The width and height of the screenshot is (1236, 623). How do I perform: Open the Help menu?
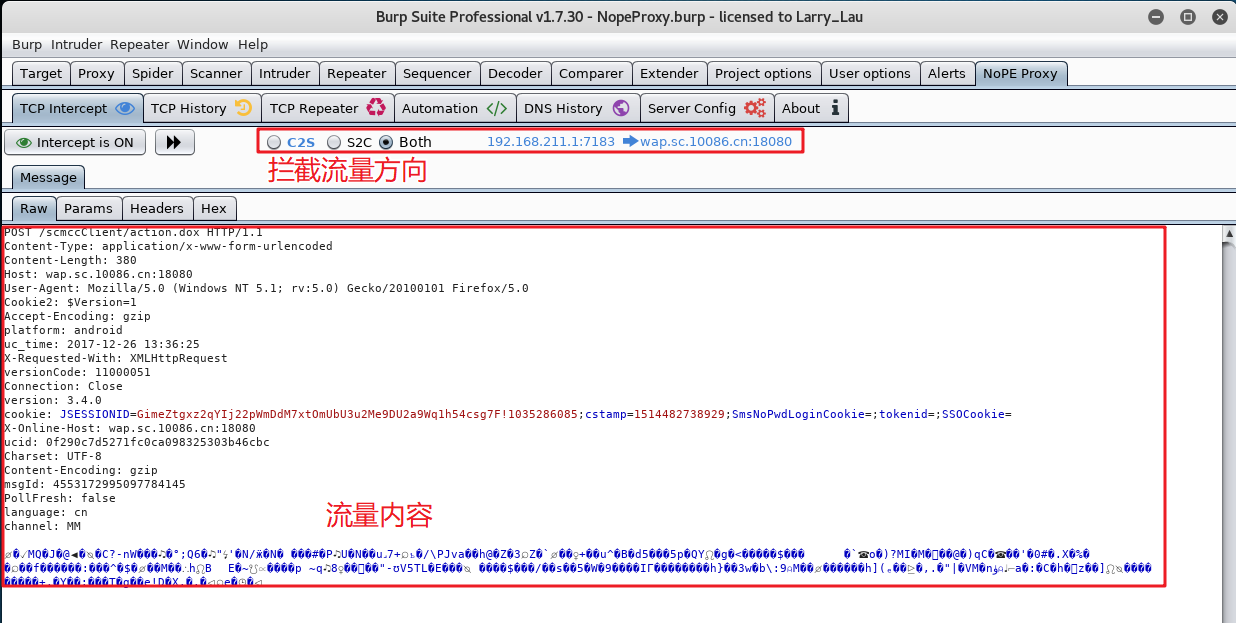pyautogui.click(x=253, y=44)
